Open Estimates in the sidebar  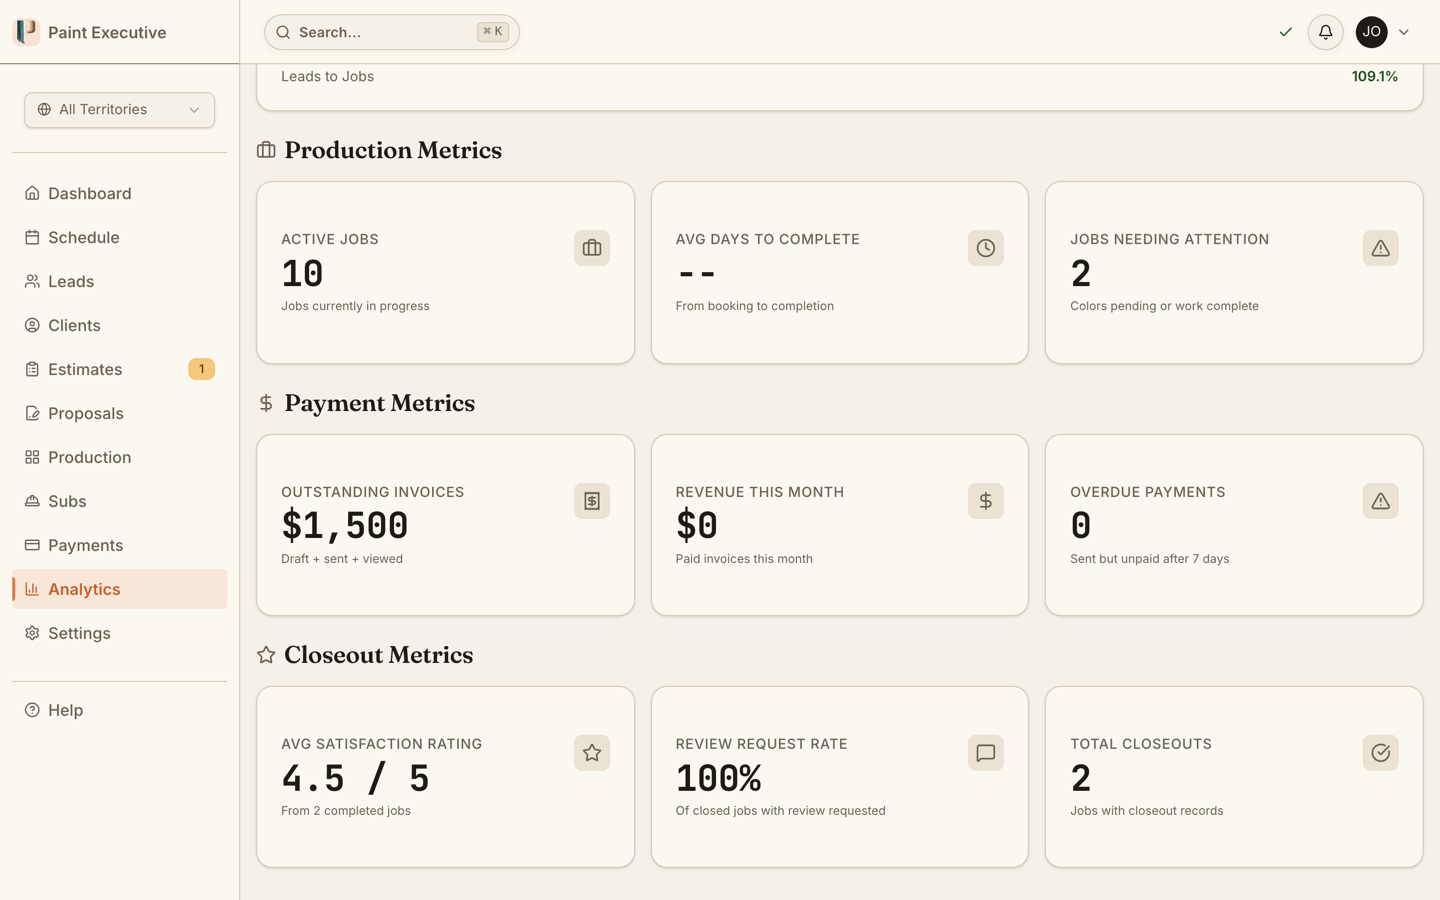click(x=119, y=369)
